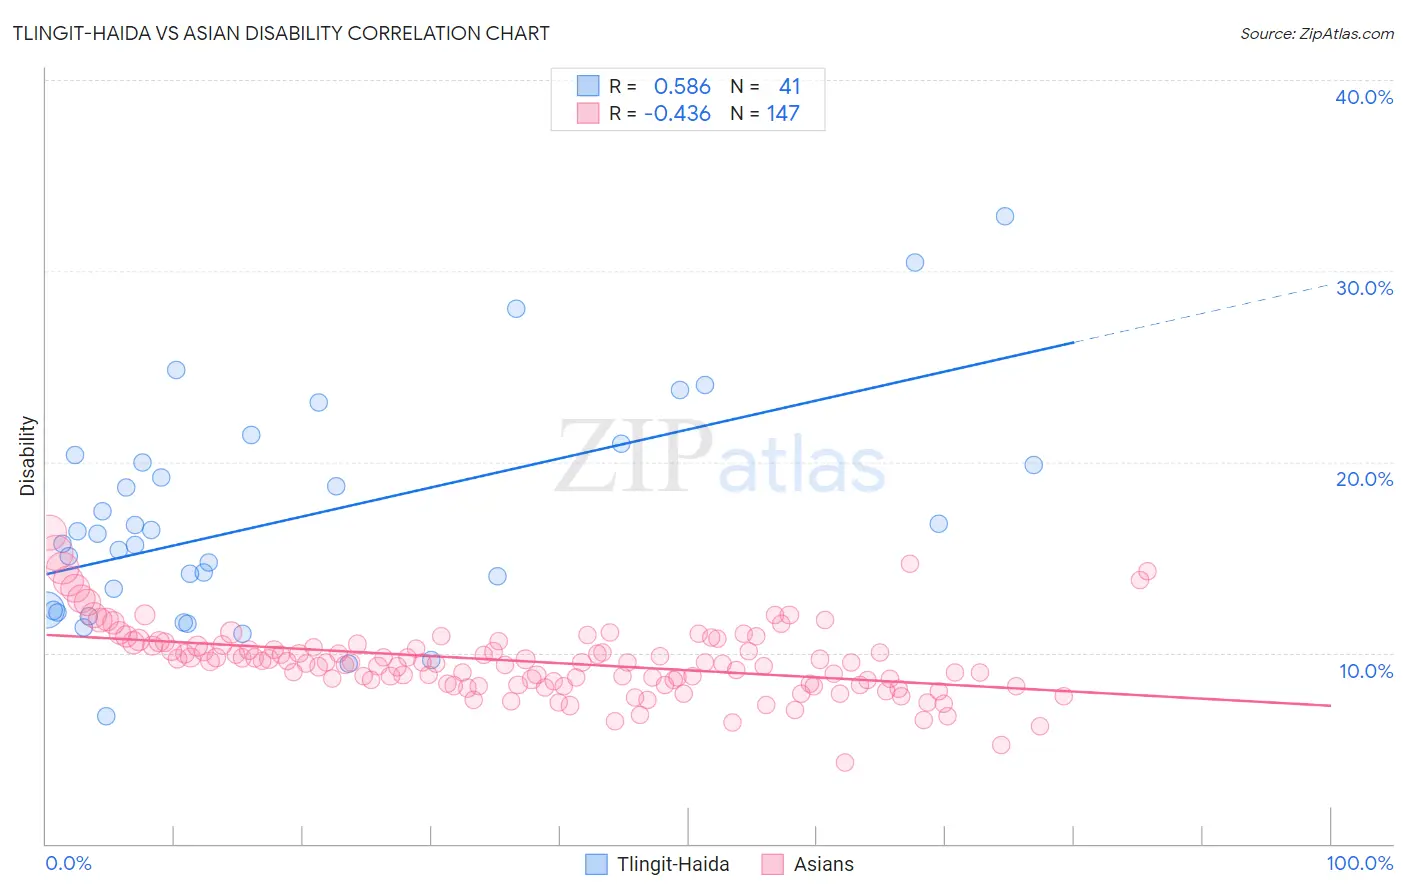Click the 0.0% x-axis label
The image size is (1406, 892).
(x=69, y=863)
